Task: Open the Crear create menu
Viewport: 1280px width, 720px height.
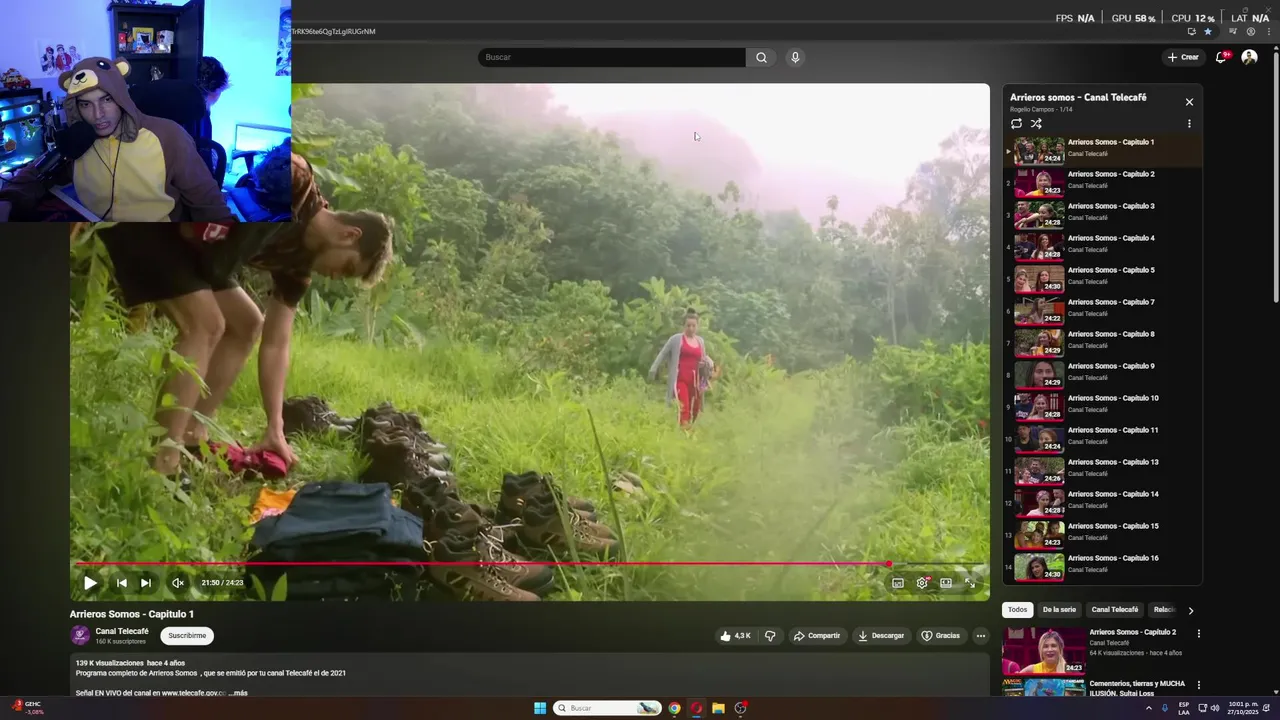Action: (1183, 57)
